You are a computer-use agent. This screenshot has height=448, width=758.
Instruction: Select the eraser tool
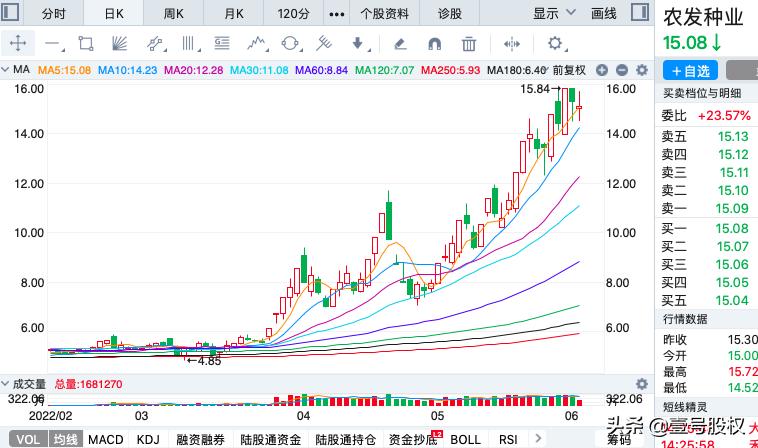pos(400,44)
